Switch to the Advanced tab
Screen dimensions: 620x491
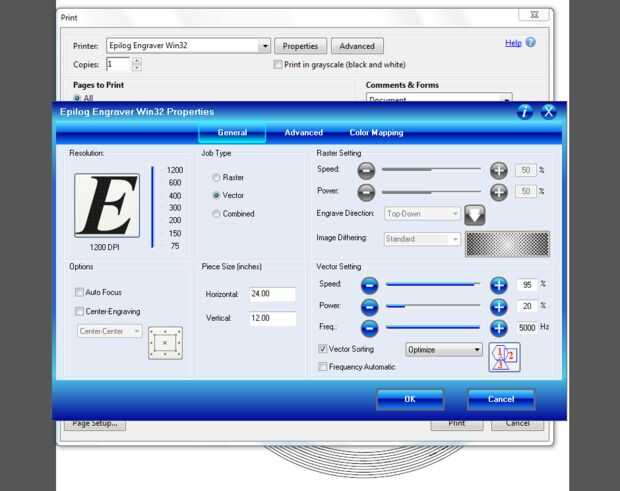(x=304, y=133)
